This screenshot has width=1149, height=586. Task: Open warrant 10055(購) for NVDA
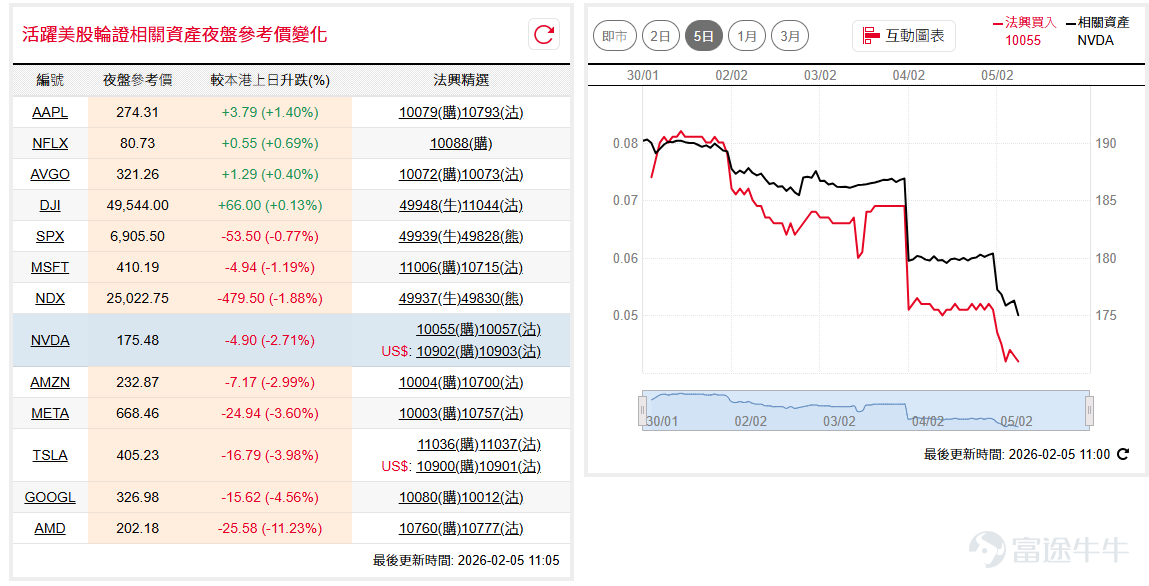(x=447, y=330)
